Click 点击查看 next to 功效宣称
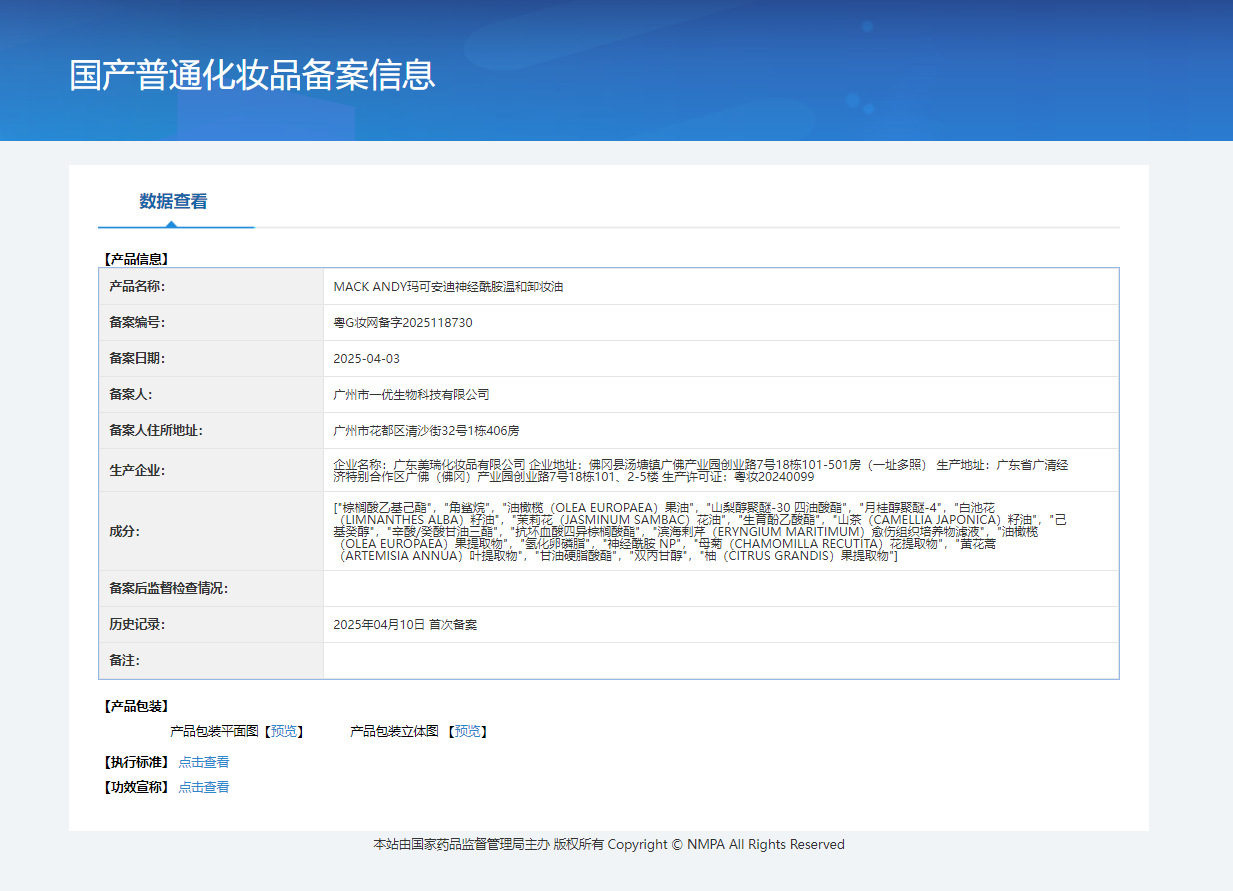The width and height of the screenshot is (1233, 891). point(203,787)
